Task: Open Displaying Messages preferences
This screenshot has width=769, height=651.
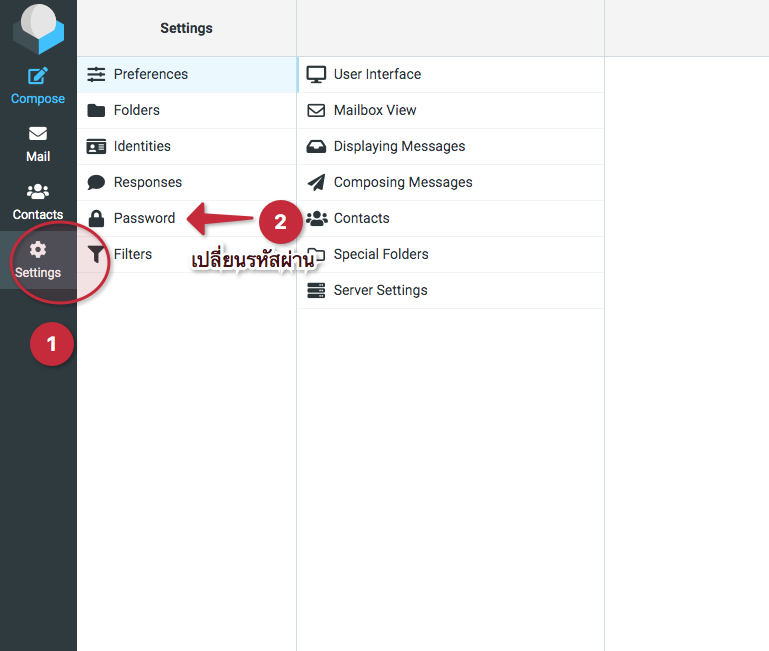Action: click(399, 146)
